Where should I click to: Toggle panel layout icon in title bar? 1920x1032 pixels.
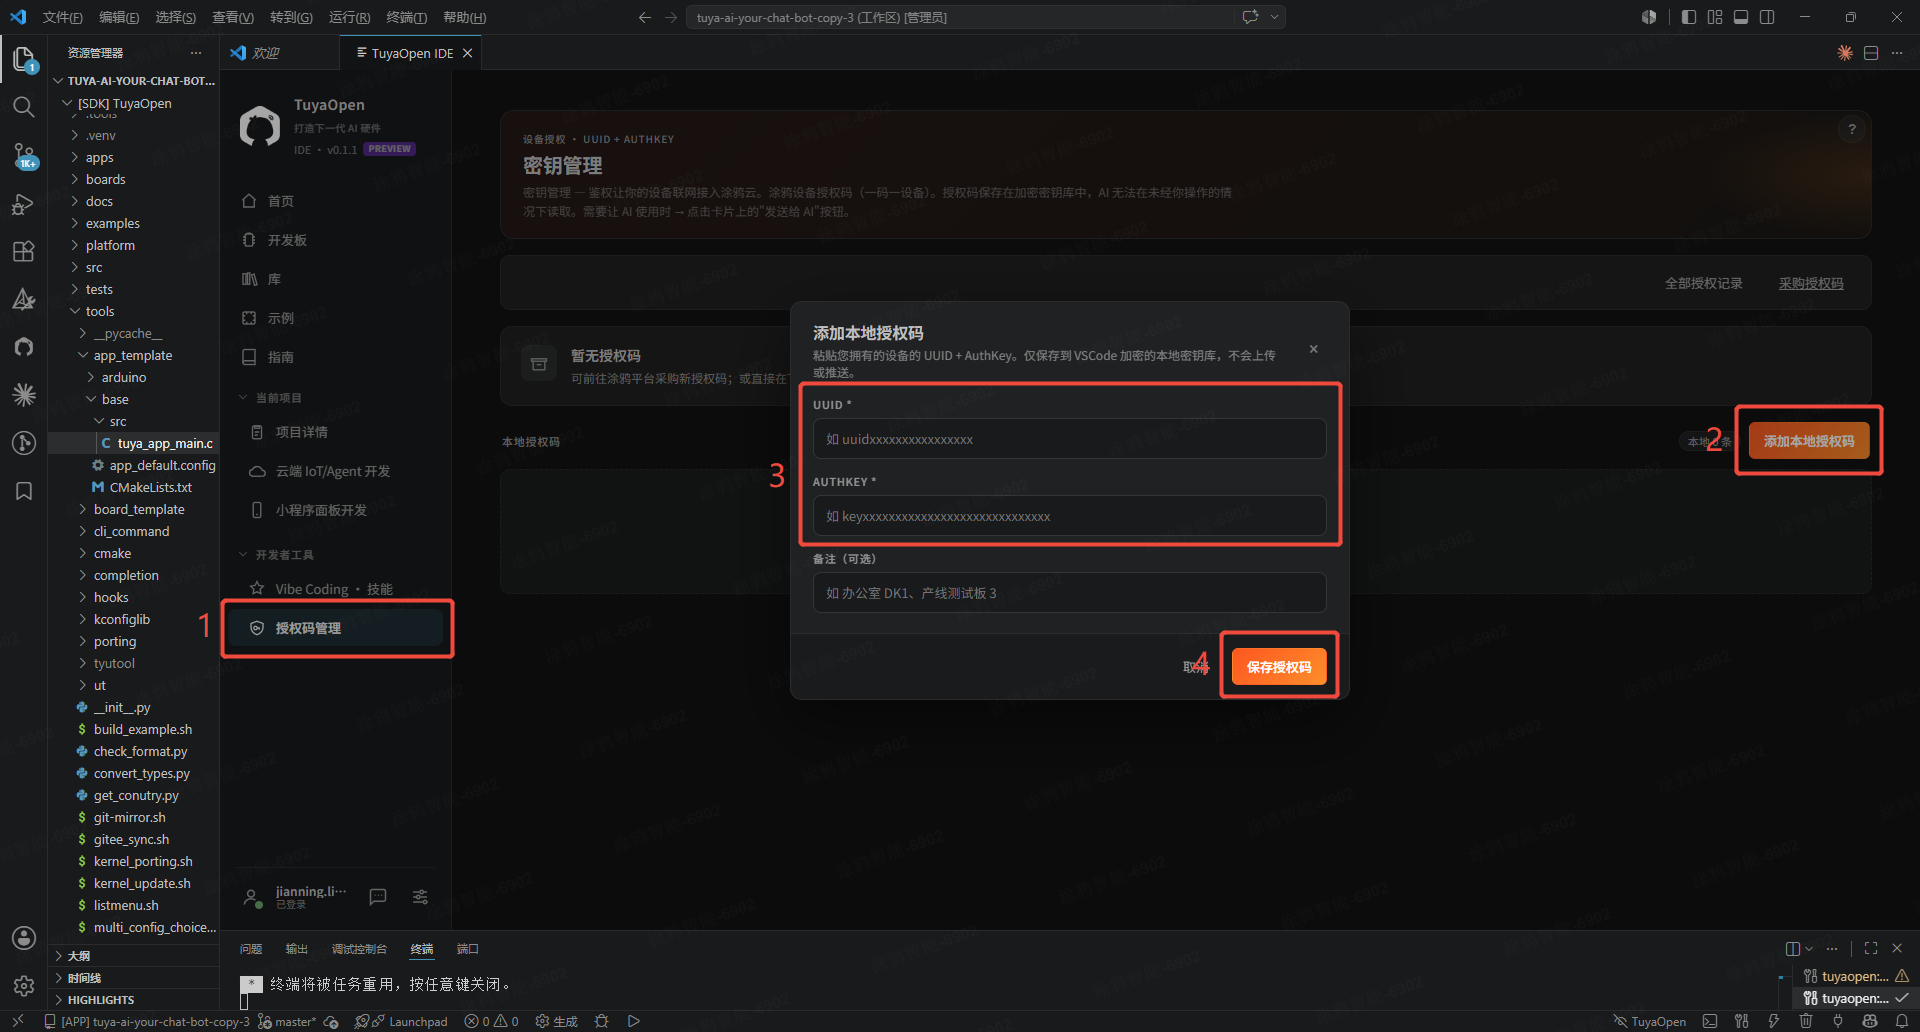tap(1741, 17)
